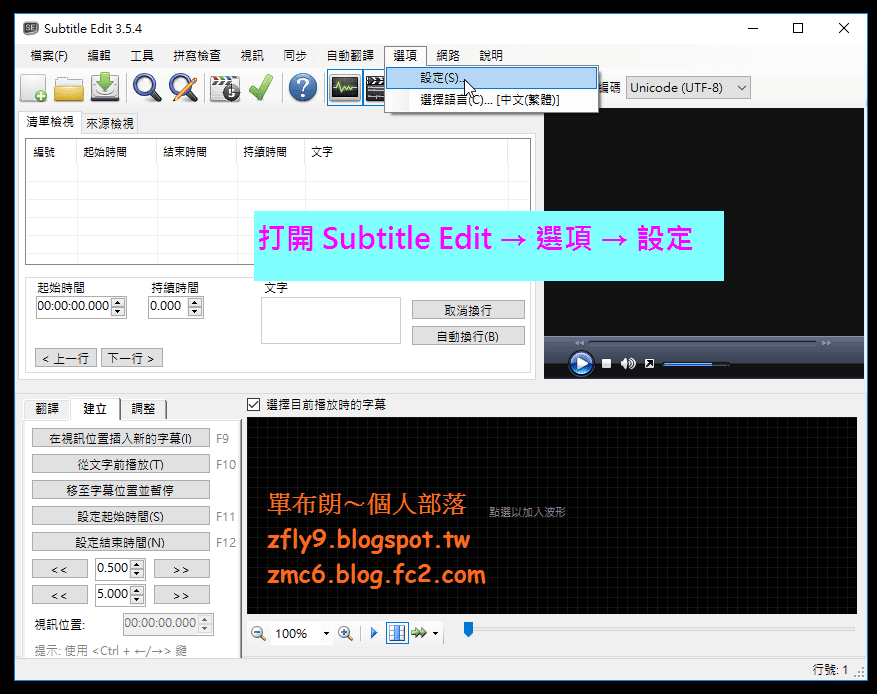Play the video in the player
Screen dimensions: 877x694
point(581,363)
